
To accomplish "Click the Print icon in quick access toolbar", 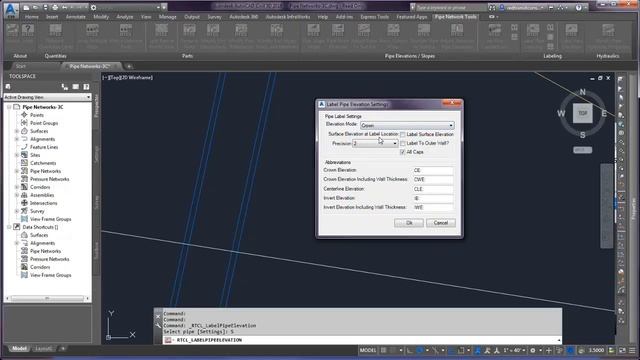I will (55, 7).
